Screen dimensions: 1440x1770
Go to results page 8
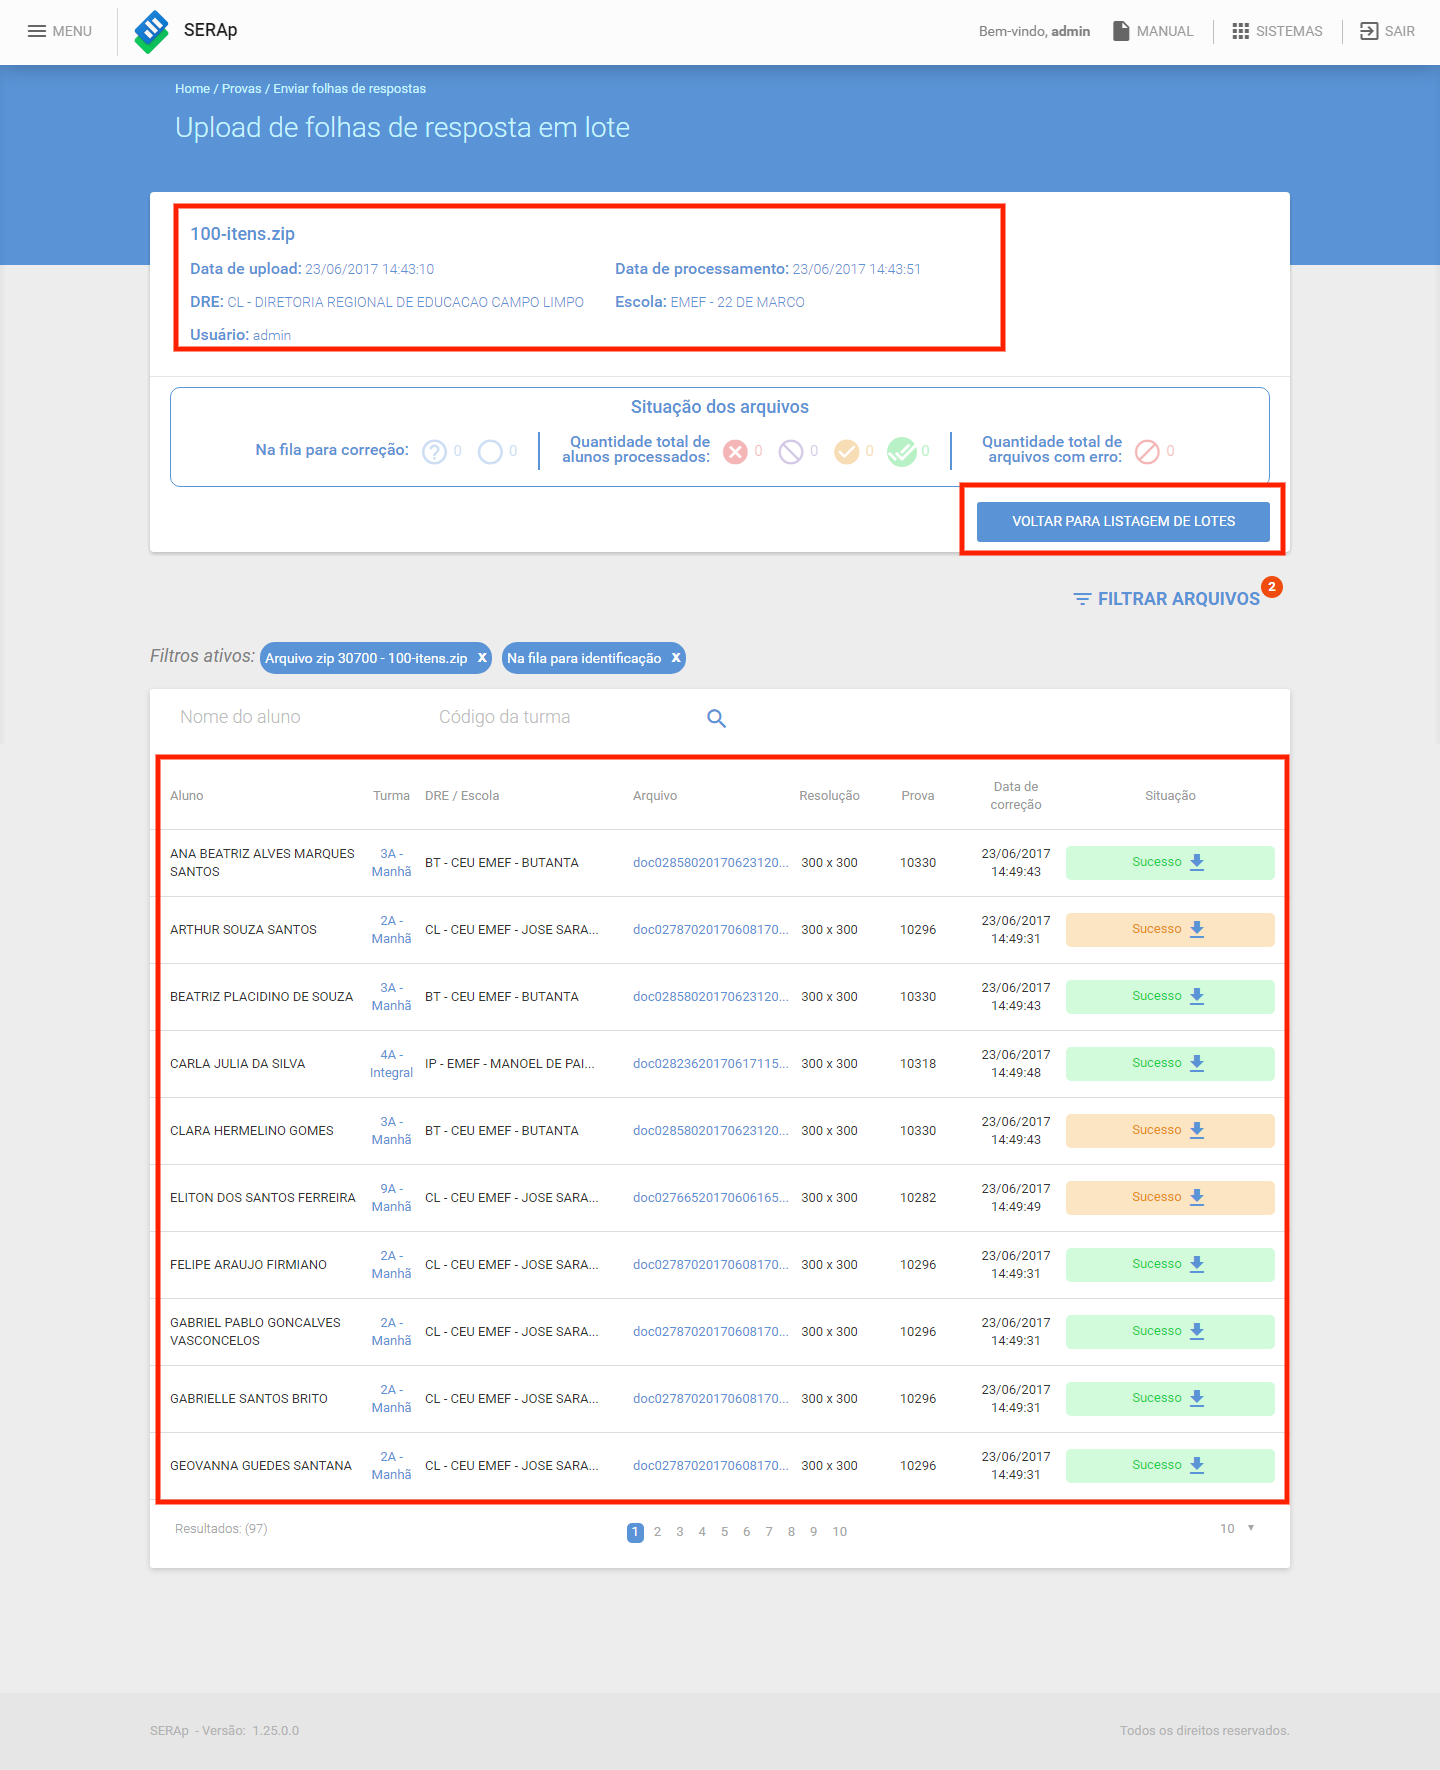[x=791, y=1532]
